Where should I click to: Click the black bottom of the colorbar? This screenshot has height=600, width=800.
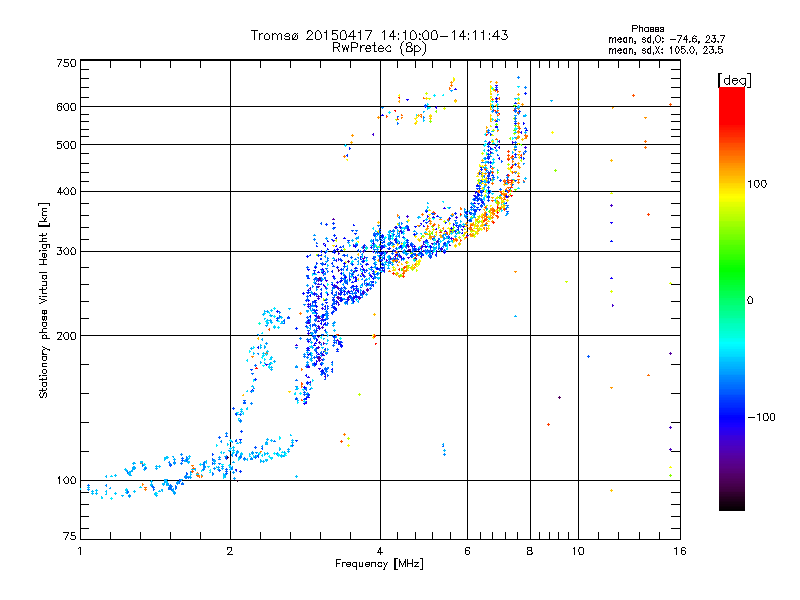click(732, 503)
